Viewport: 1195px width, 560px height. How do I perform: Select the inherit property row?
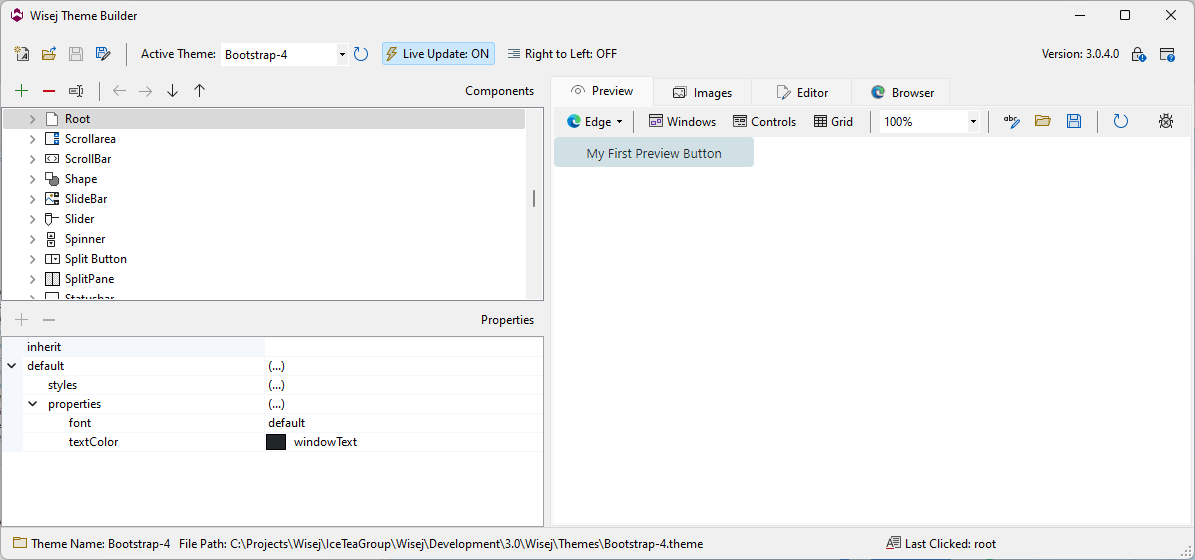pos(283,347)
